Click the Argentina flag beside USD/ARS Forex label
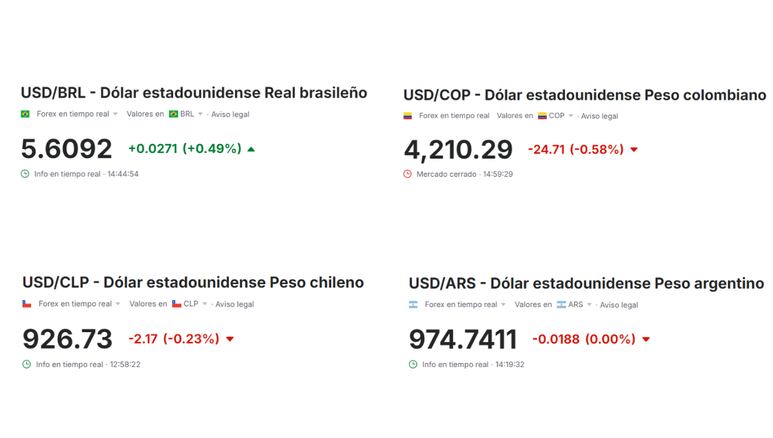The height and width of the screenshot is (438, 773). point(413,305)
